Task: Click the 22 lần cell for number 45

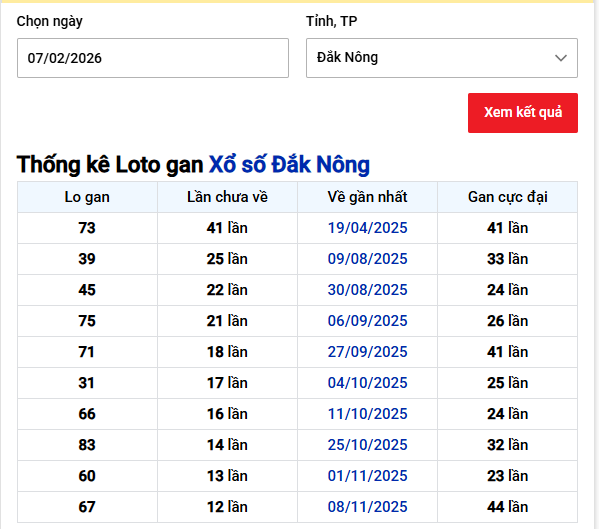Action: (227, 290)
